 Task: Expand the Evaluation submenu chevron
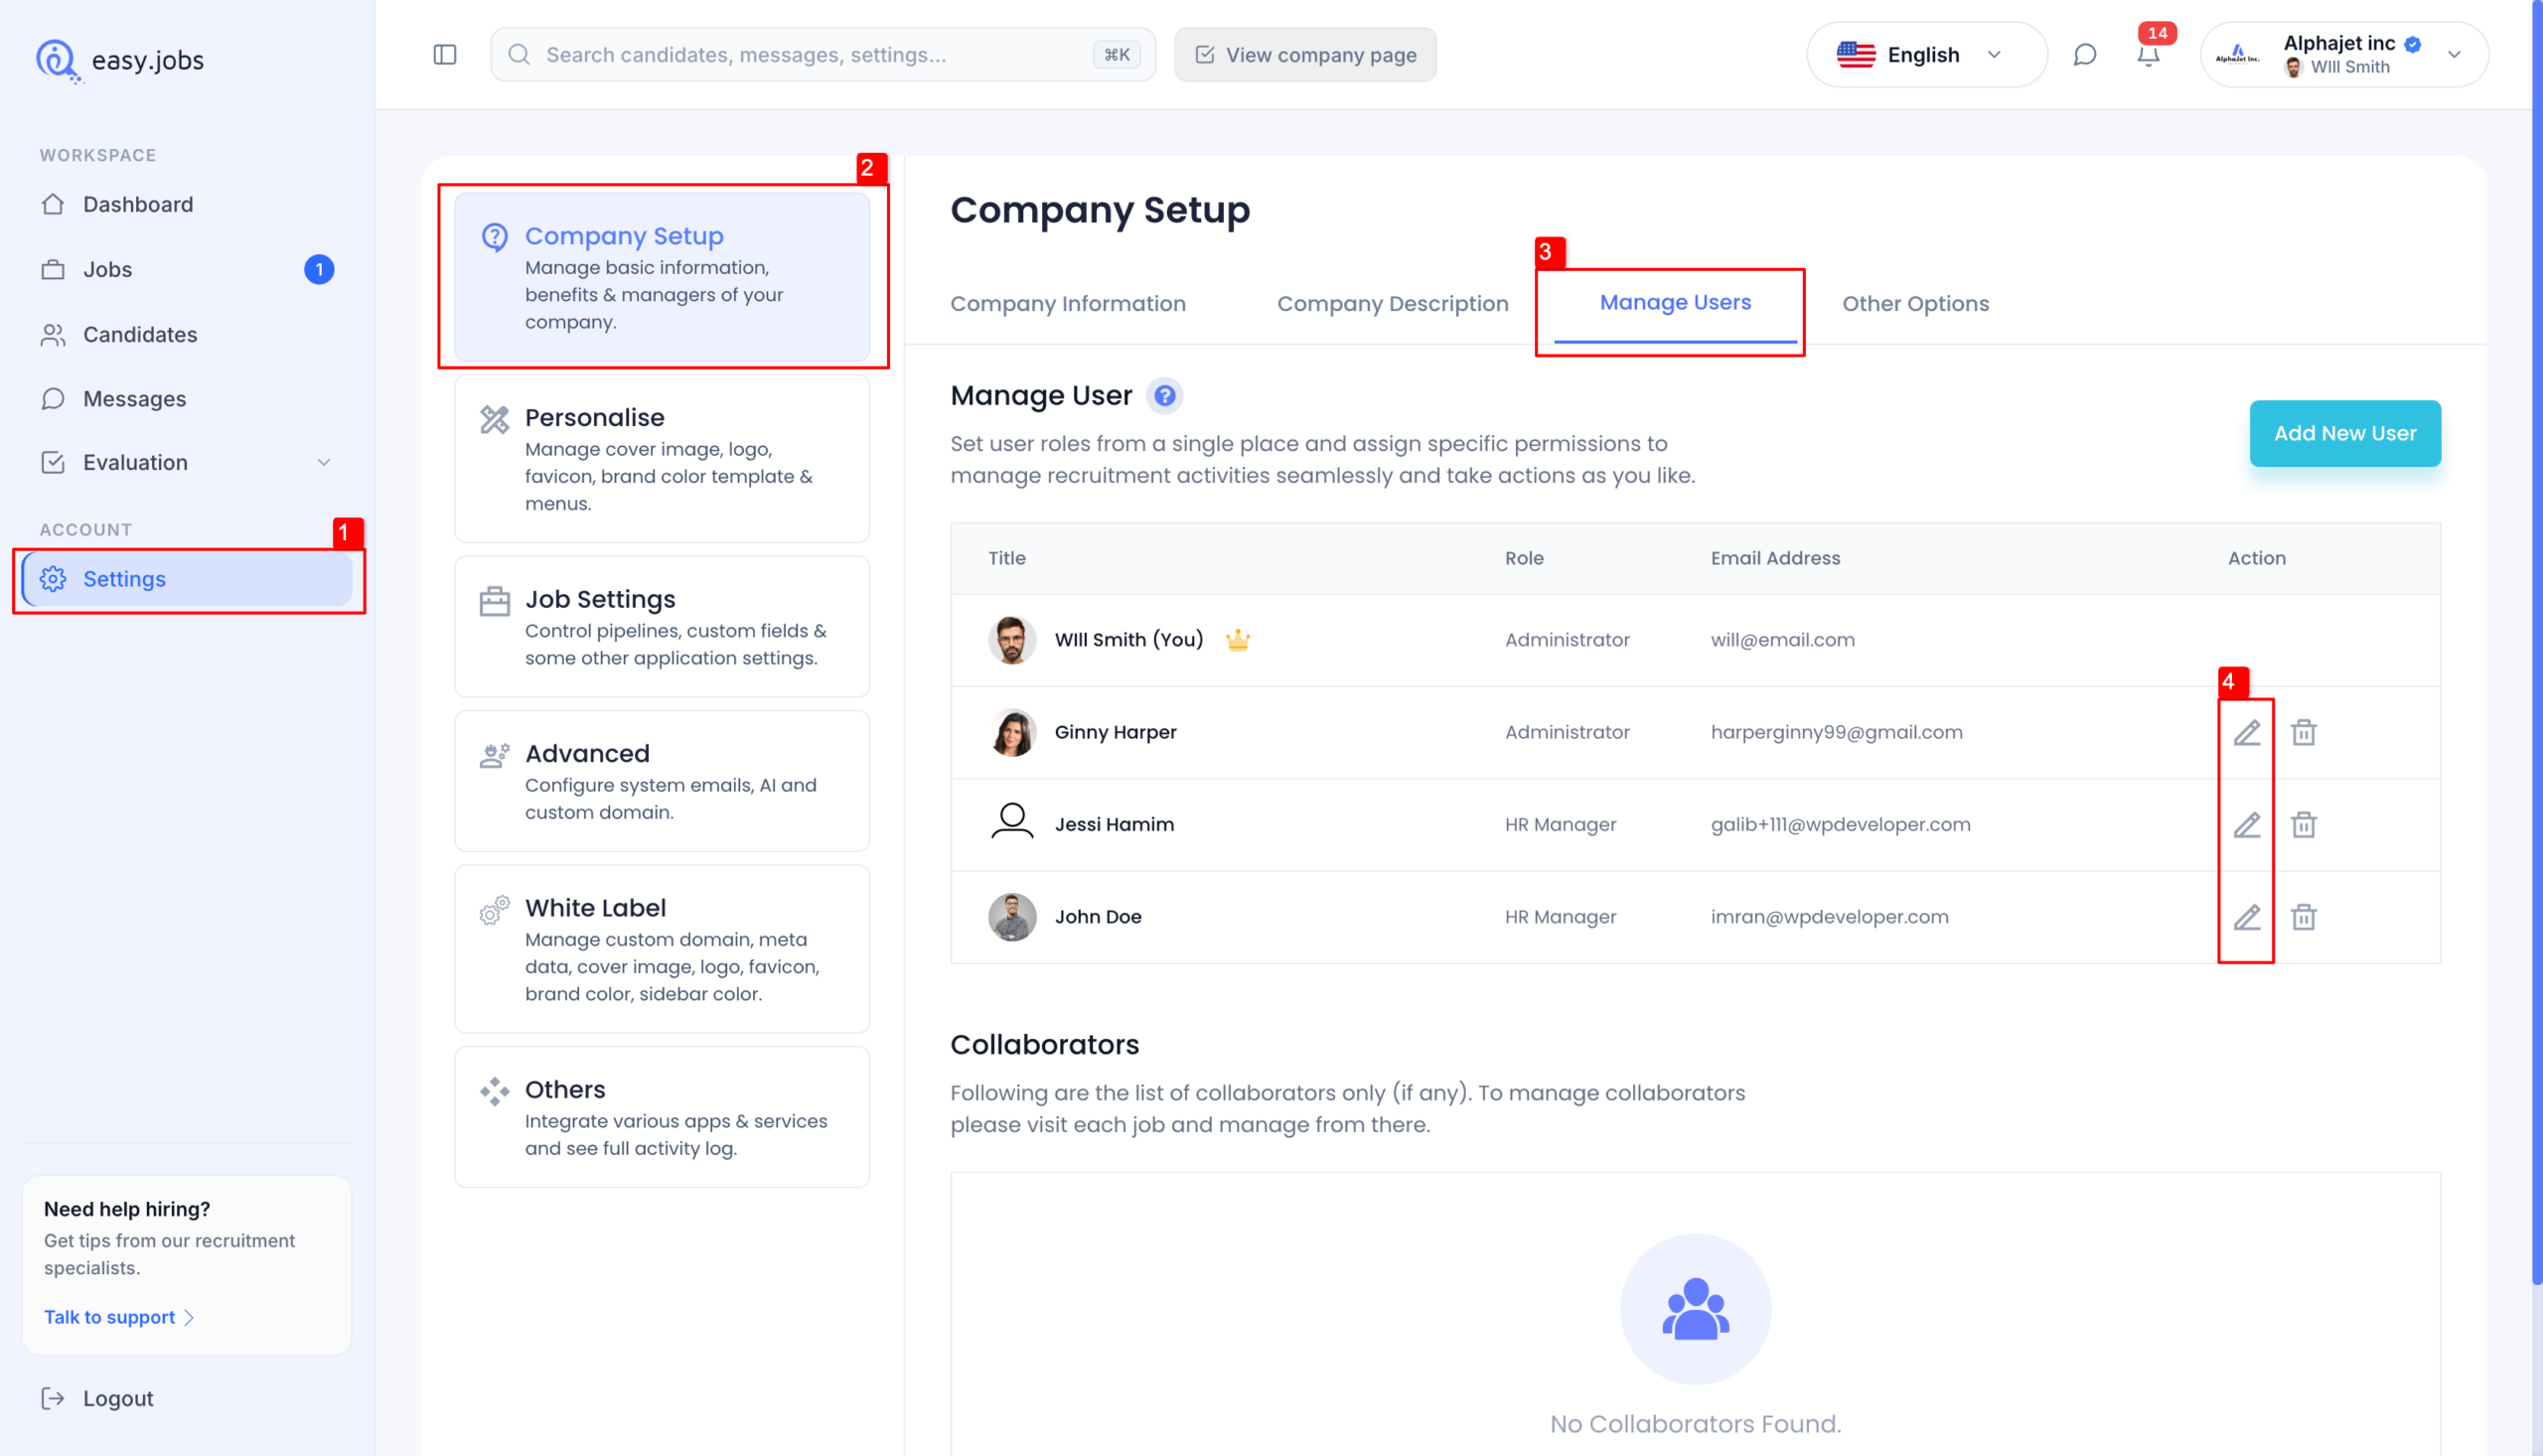click(323, 462)
